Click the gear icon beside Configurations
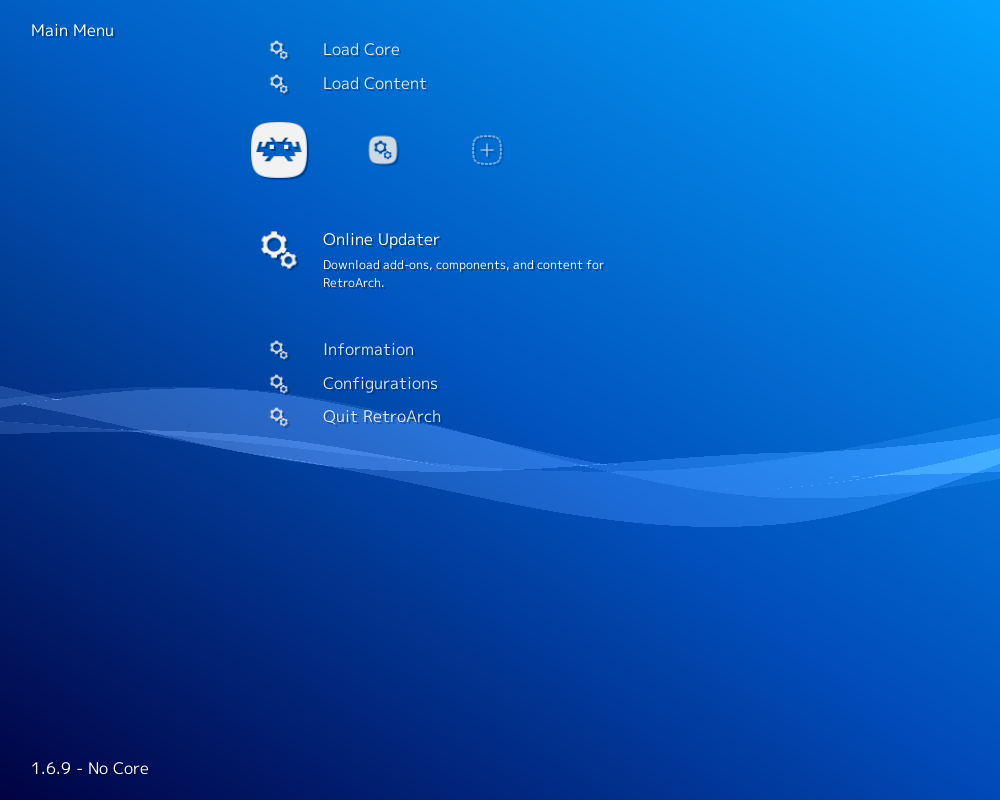Viewport: 1000px width, 800px height. 279,383
